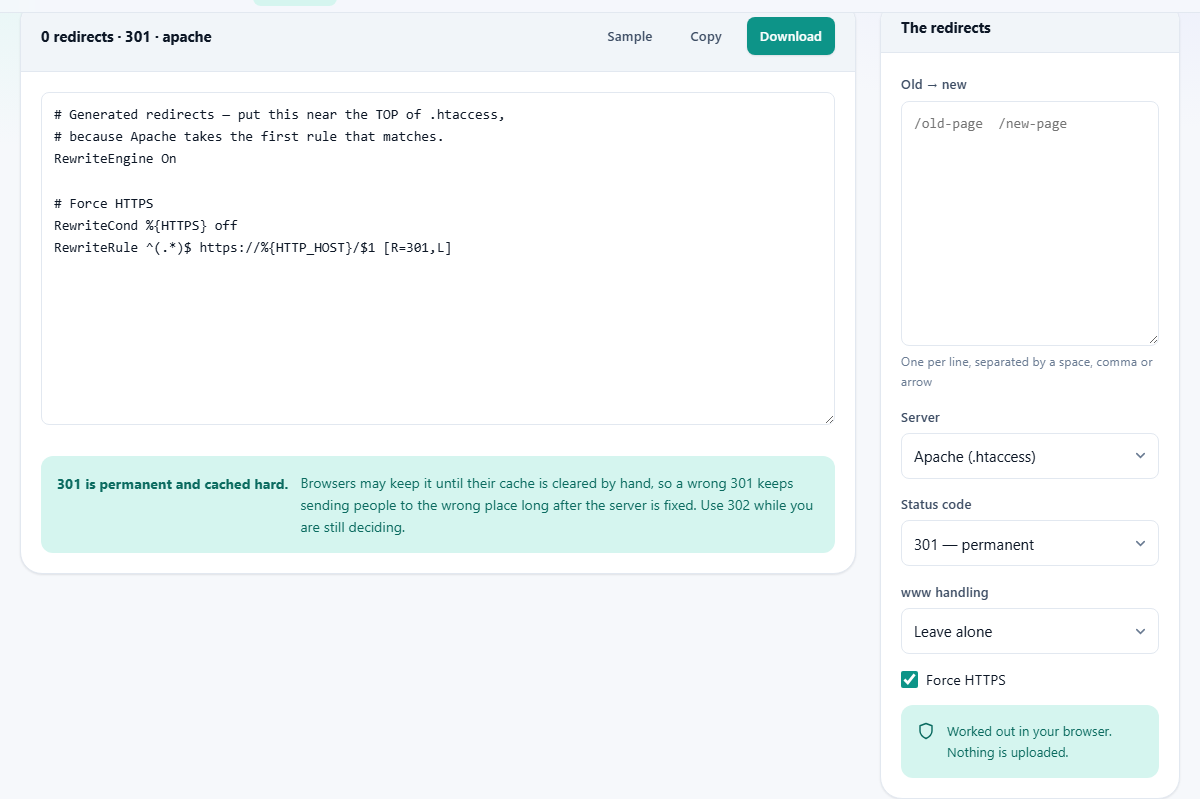Open the Server dropdown
The image size is (1200, 799).
tap(1030, 456)
